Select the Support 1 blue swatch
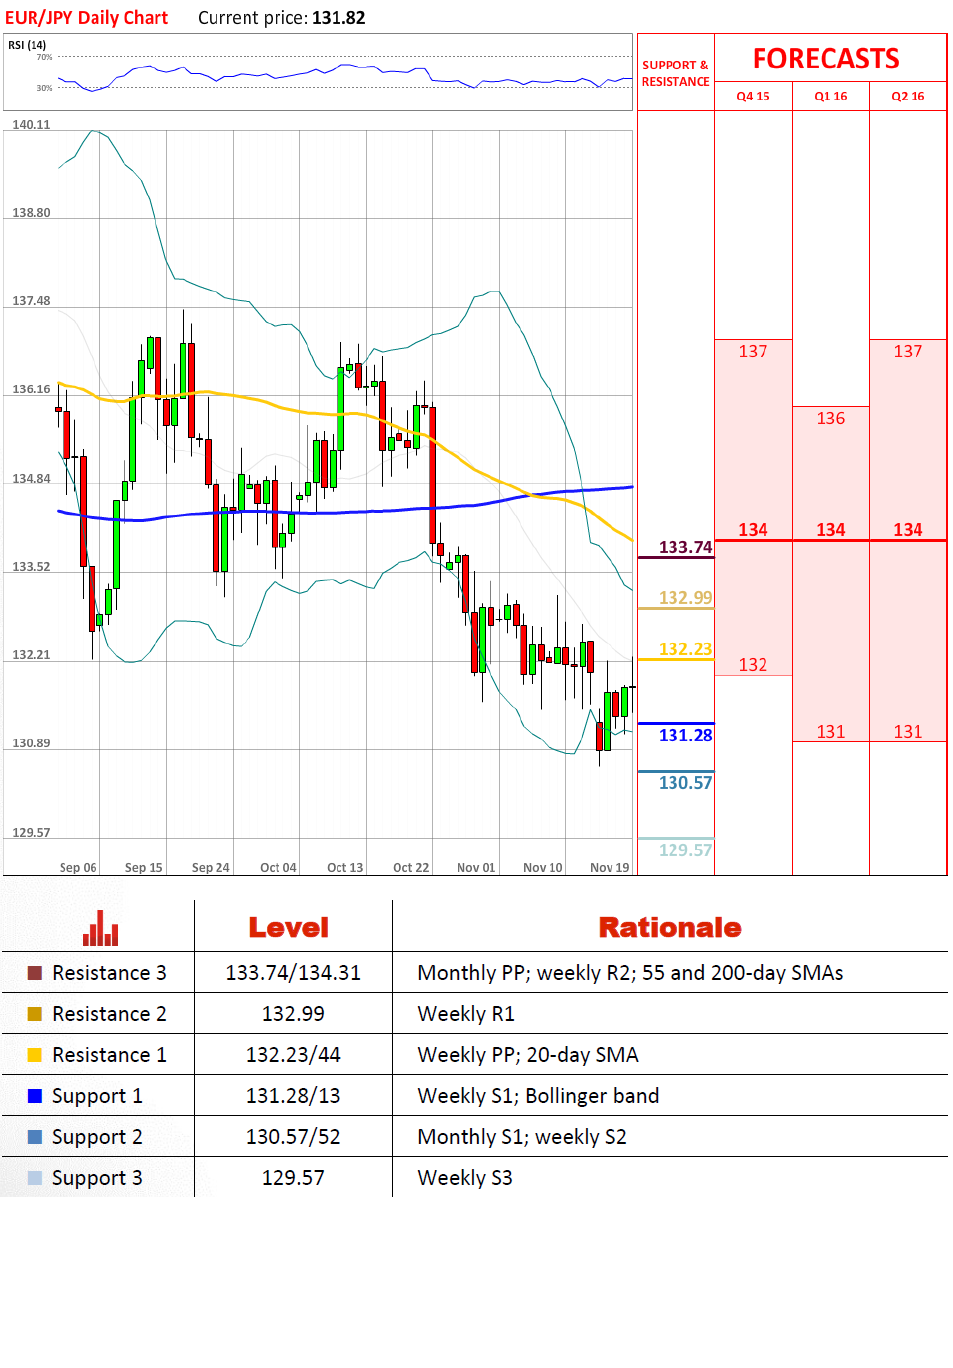This screenshot has width=953, height=1368. tap(35, 1096)
